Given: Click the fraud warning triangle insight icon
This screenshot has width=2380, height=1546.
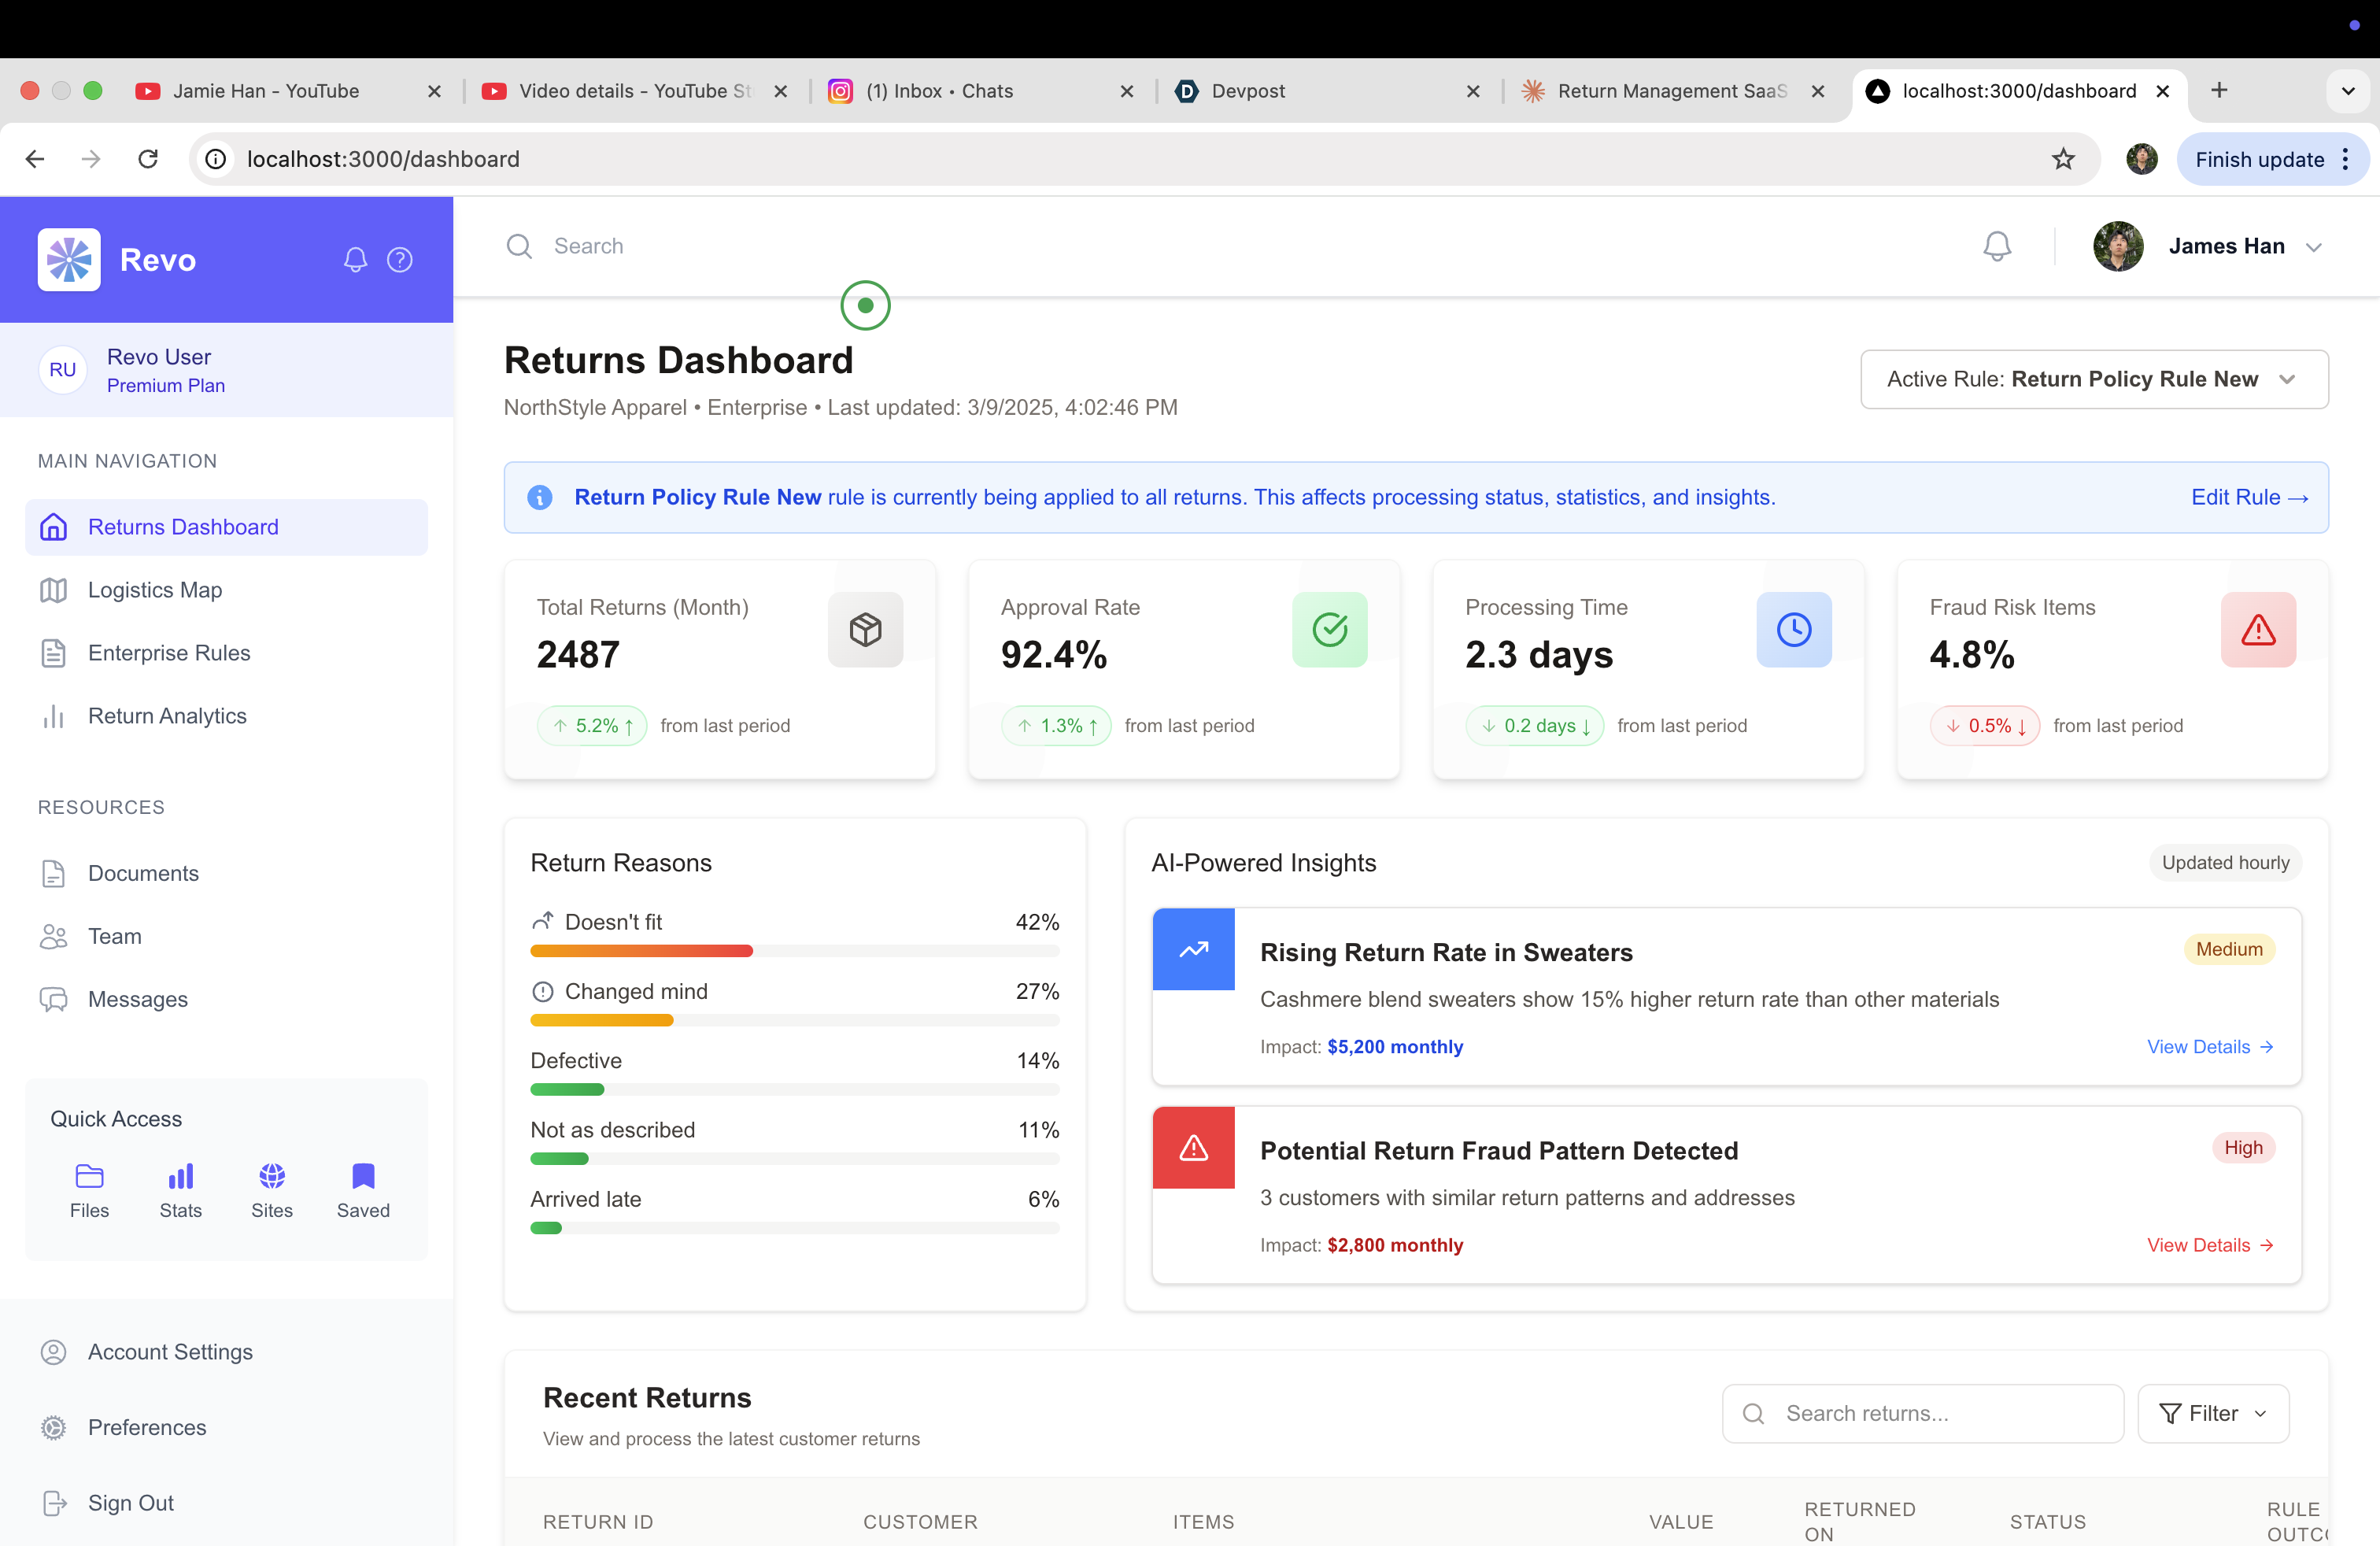Looking at the screenshot, I should tap(1193, 1148).
